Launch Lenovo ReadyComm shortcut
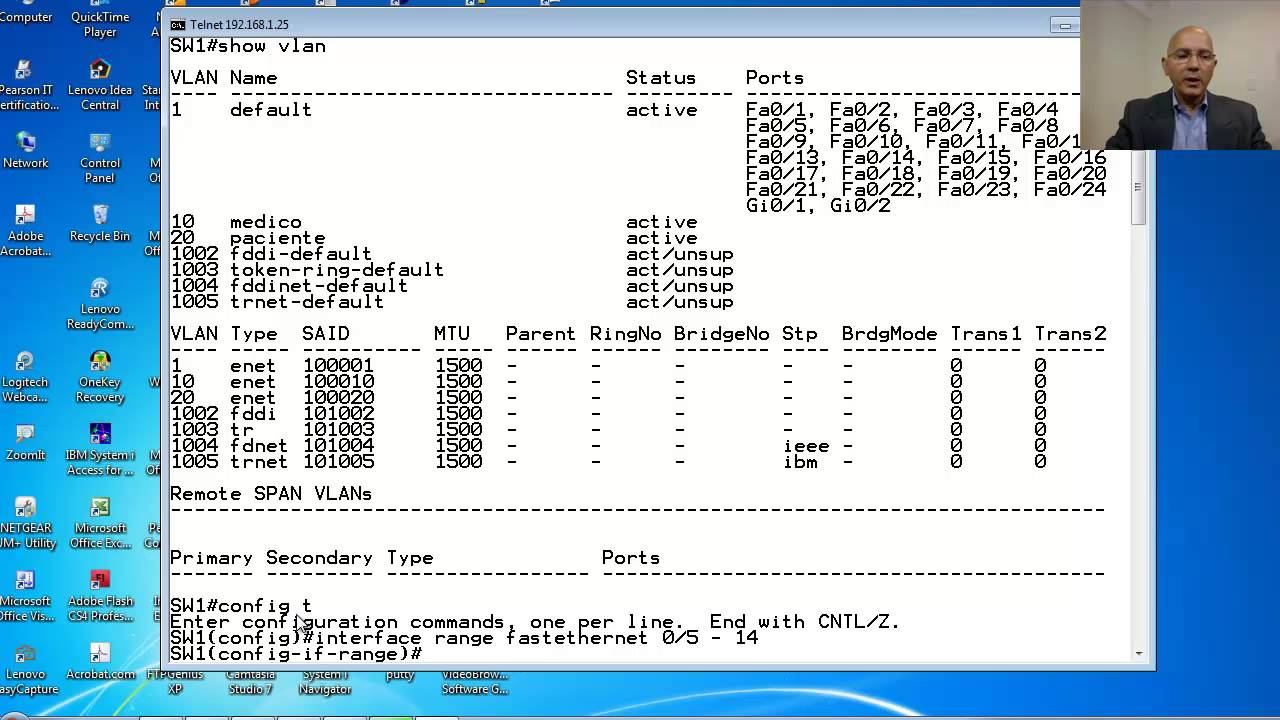The image size is (1280, 720). pyautogui.click(x=100, y=303)
